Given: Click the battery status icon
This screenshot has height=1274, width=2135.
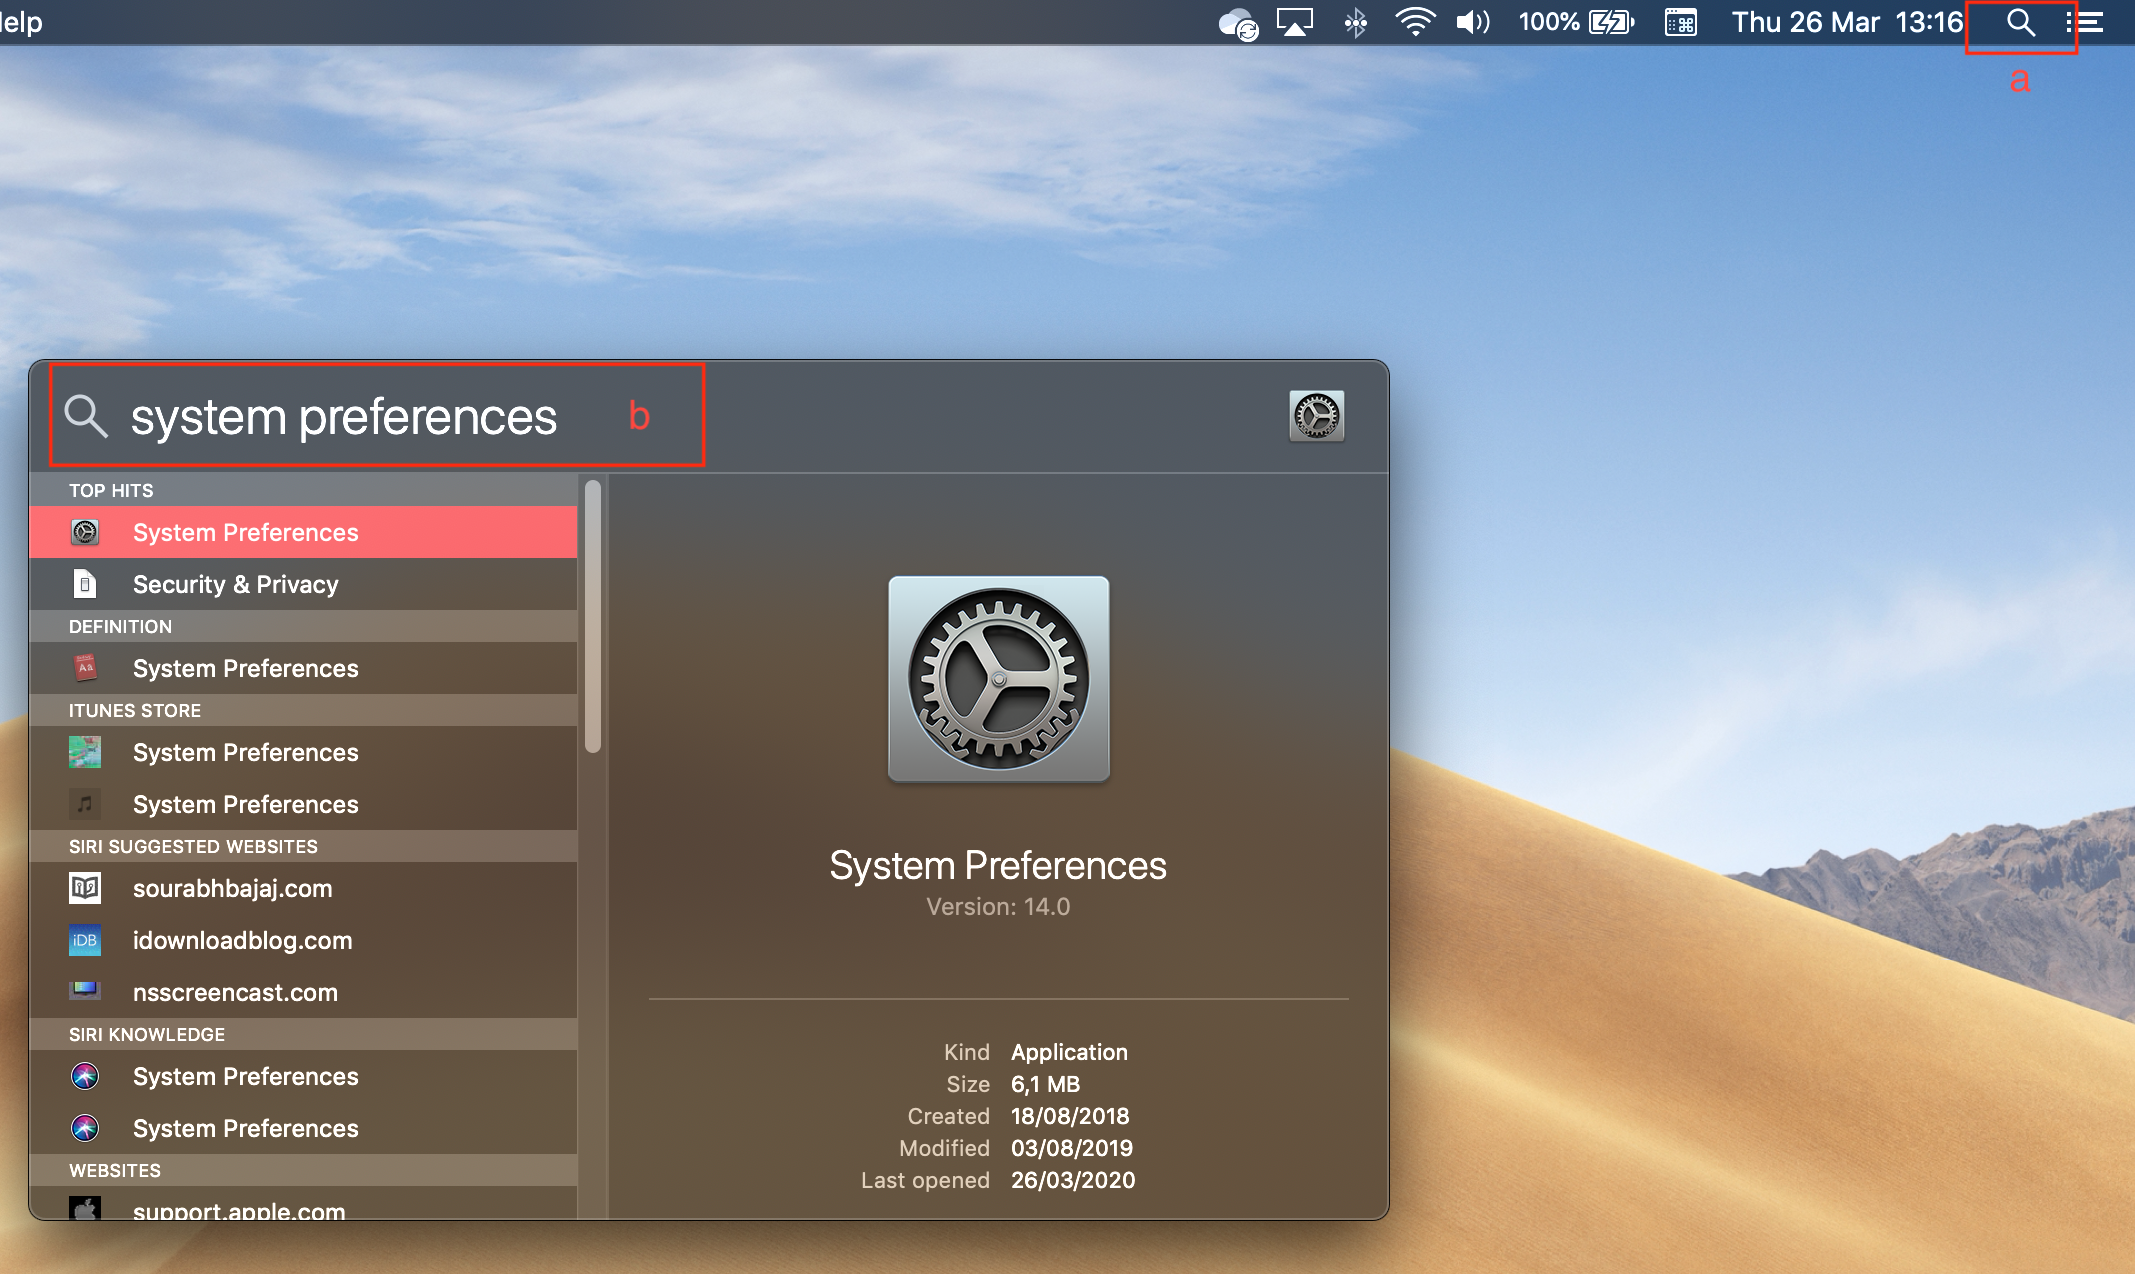Looking at the screenshot, I should pos(1611,22).
